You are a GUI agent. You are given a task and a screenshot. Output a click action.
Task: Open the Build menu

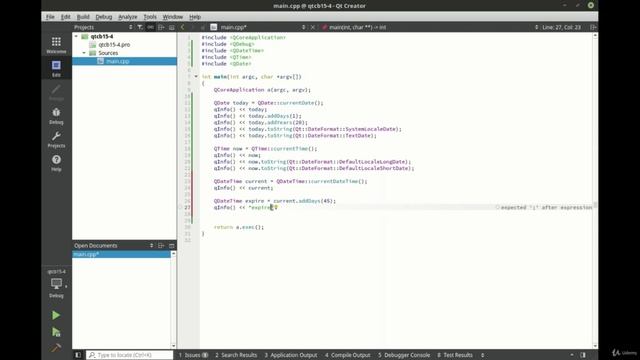(x=83, y=17)
